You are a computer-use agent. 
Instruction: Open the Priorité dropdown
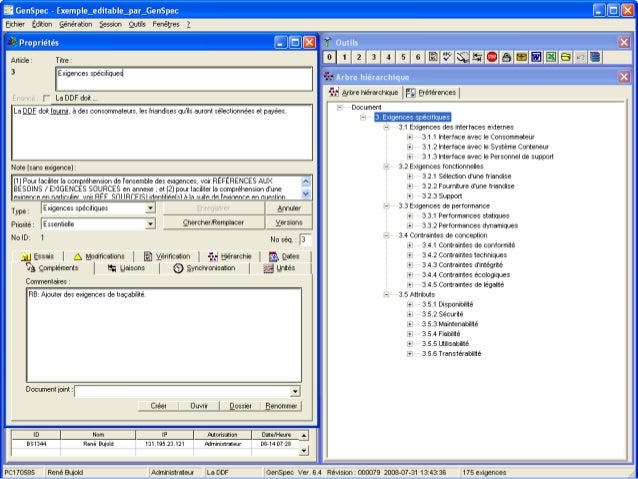click(x=151, y=224)
